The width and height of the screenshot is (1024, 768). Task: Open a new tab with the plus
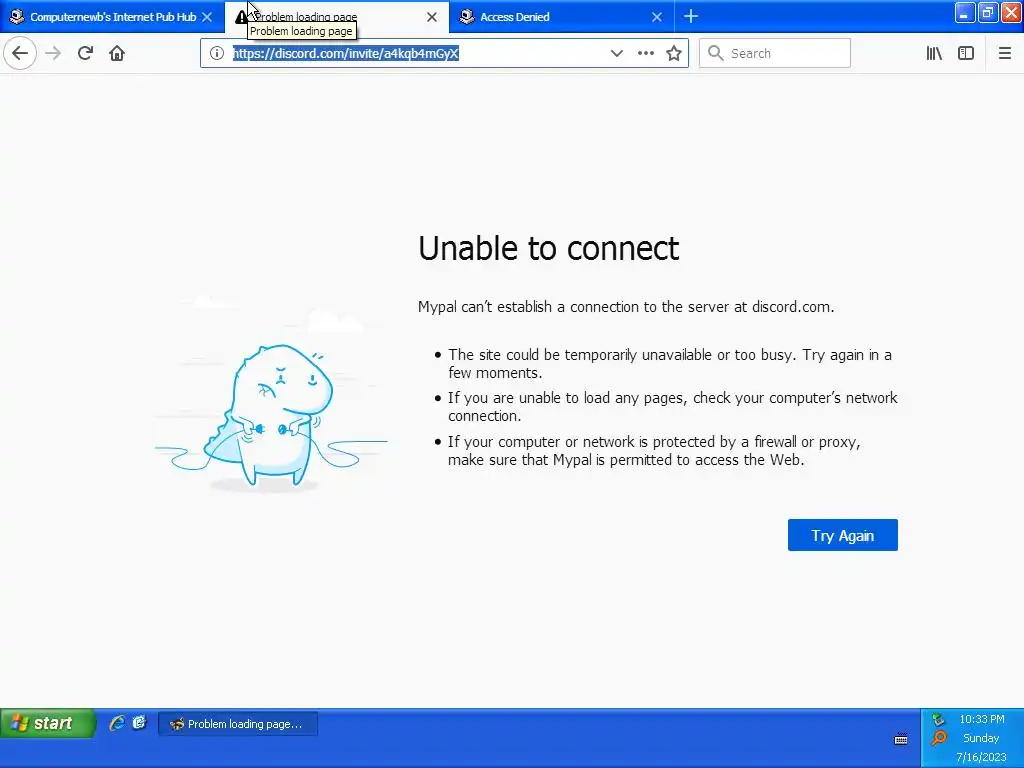coord(691,16)
